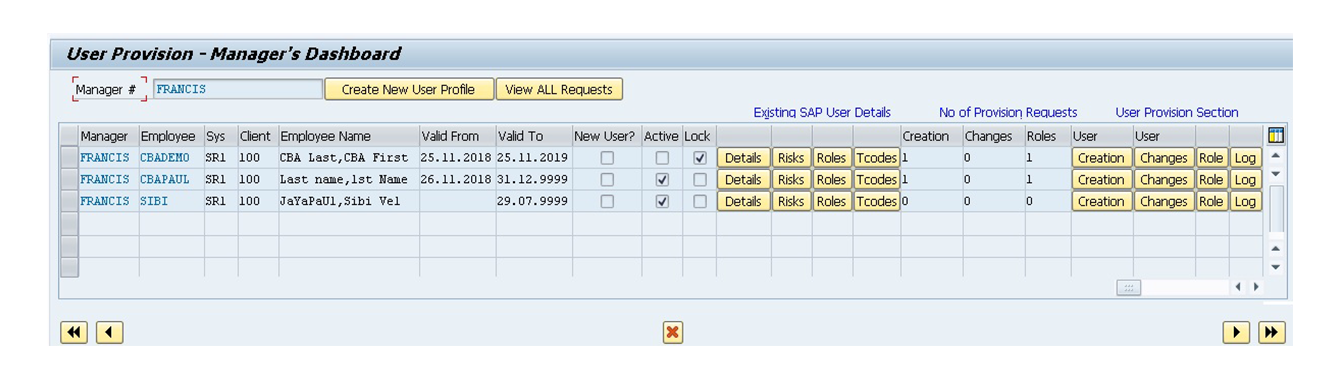Select the CBAPAUL row selector
The width and height of the screenshot is (1341, 379).
click(x=69, y=180)
